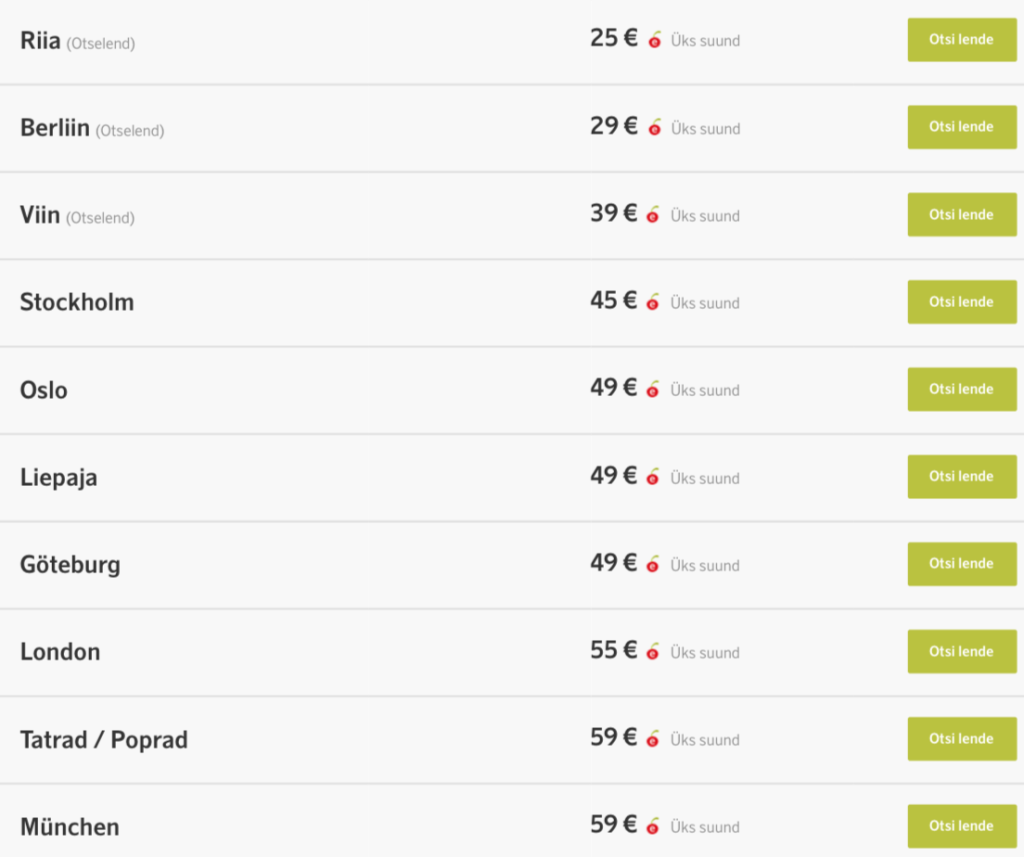Hit the Otsi lende button for Göteburg
1024x857 pixels.
pos(961,564)
